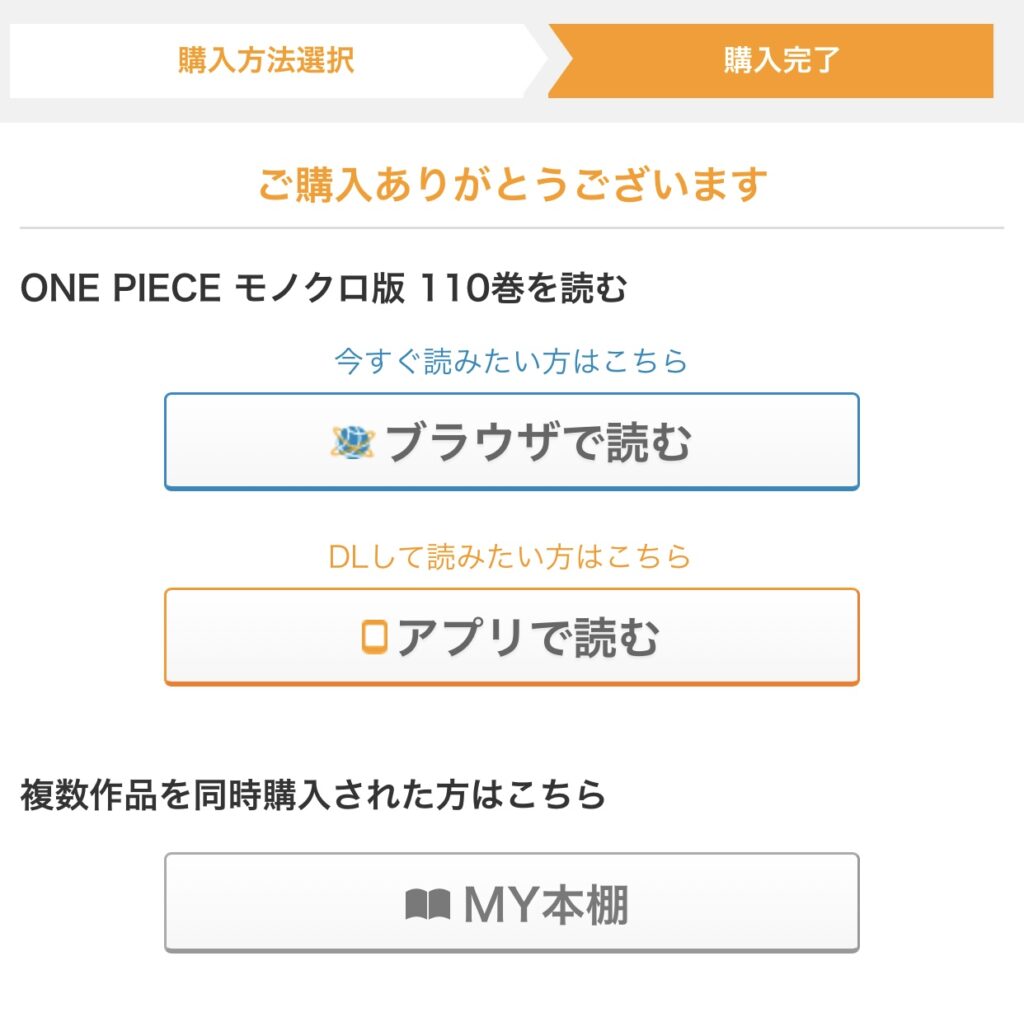Image resolution: width=1024 pixels, height=1017 pixels.
Task: Click the 複数作品を同時購入された方はこちら heading
Action: 314,794
